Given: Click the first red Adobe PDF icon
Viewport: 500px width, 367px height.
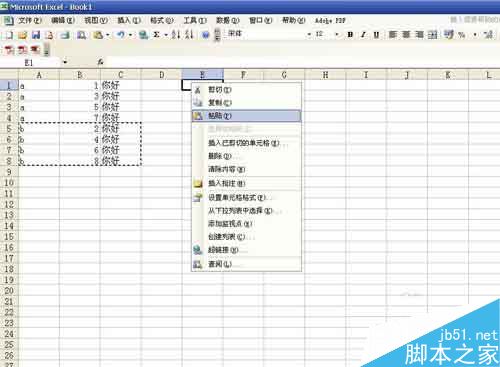Looking at the screenshot, I should click(9, 50).
